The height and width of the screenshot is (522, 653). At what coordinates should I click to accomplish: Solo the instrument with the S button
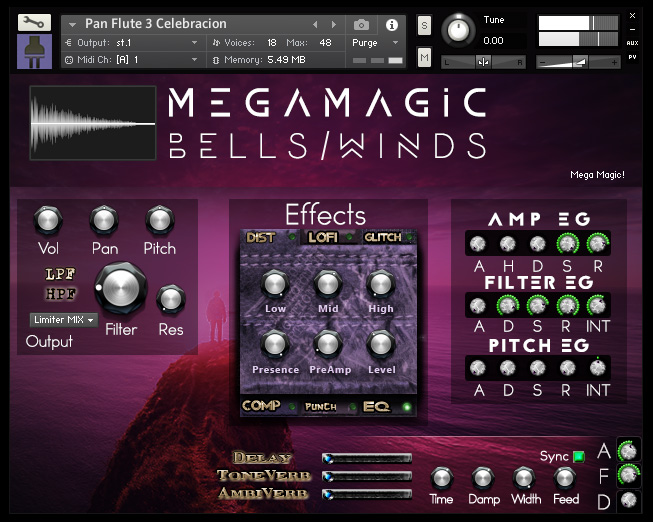(424, 25)
